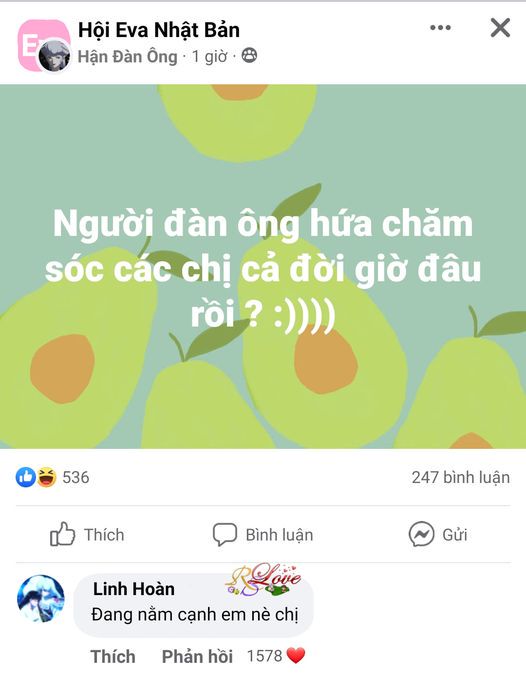Open the Hận Đàn Ông author profile link
Screen dimensions: 526x676
pyautogui.click(x=128, y=56)
